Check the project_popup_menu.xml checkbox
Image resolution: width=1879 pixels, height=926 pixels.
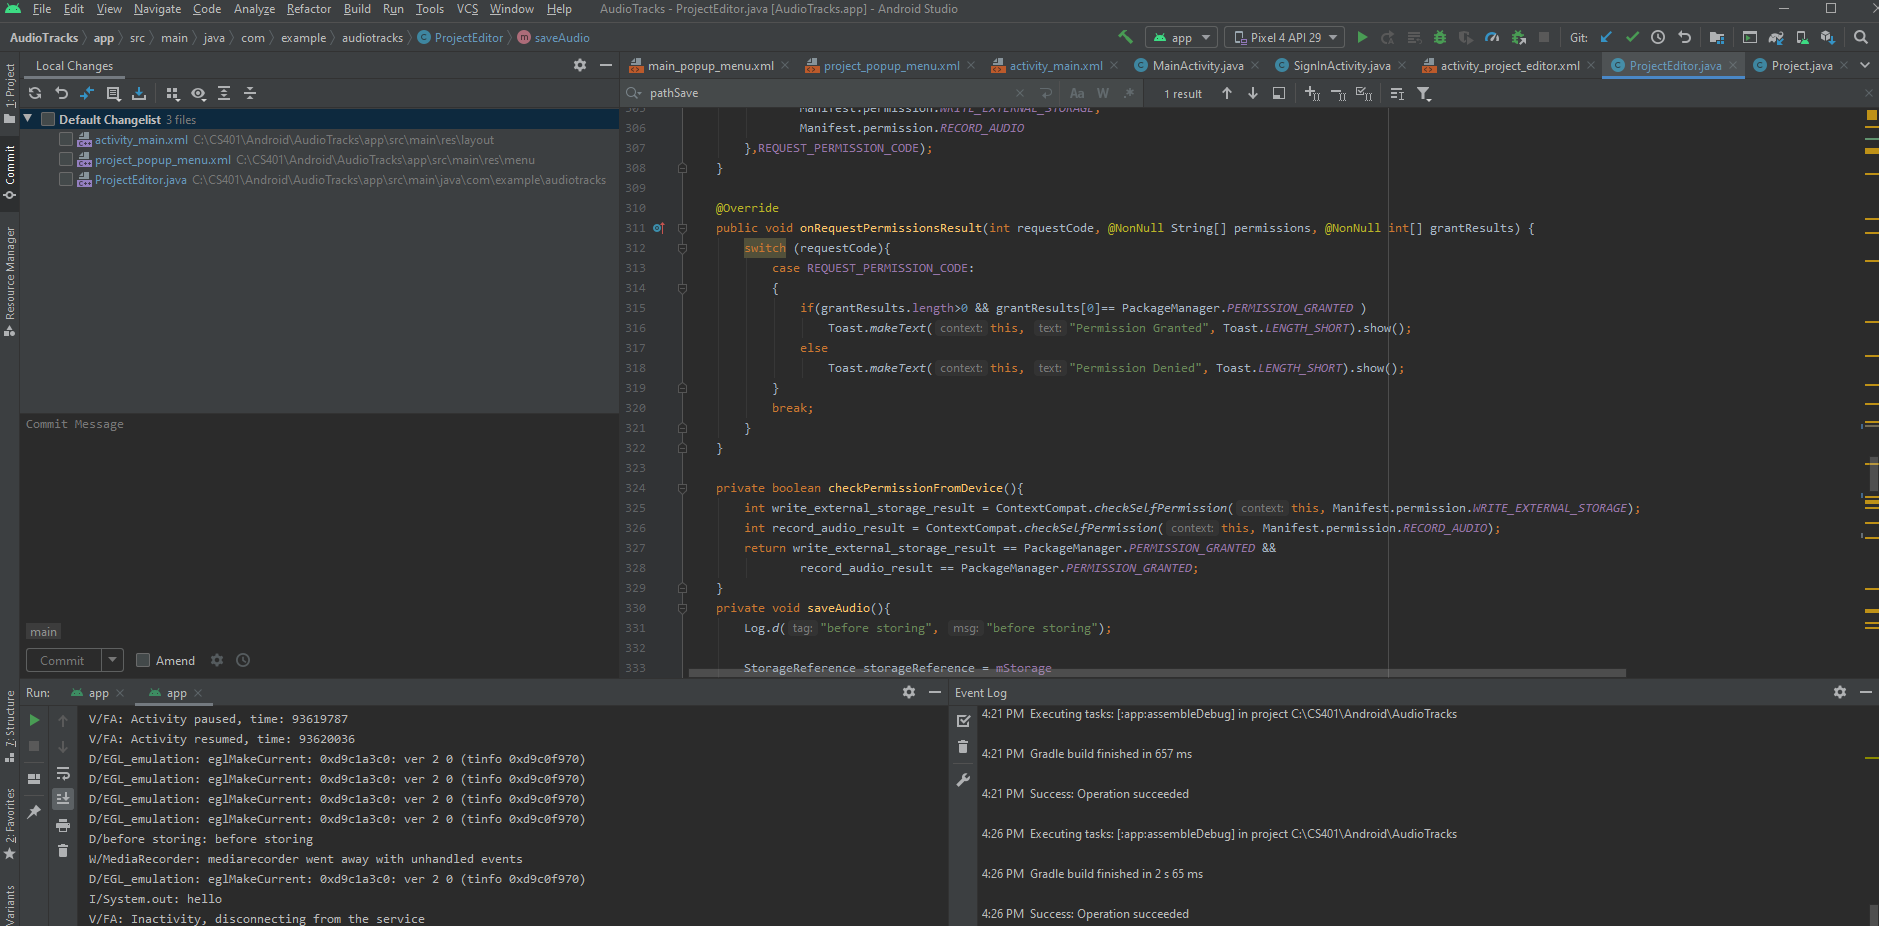tap(66, 159)
